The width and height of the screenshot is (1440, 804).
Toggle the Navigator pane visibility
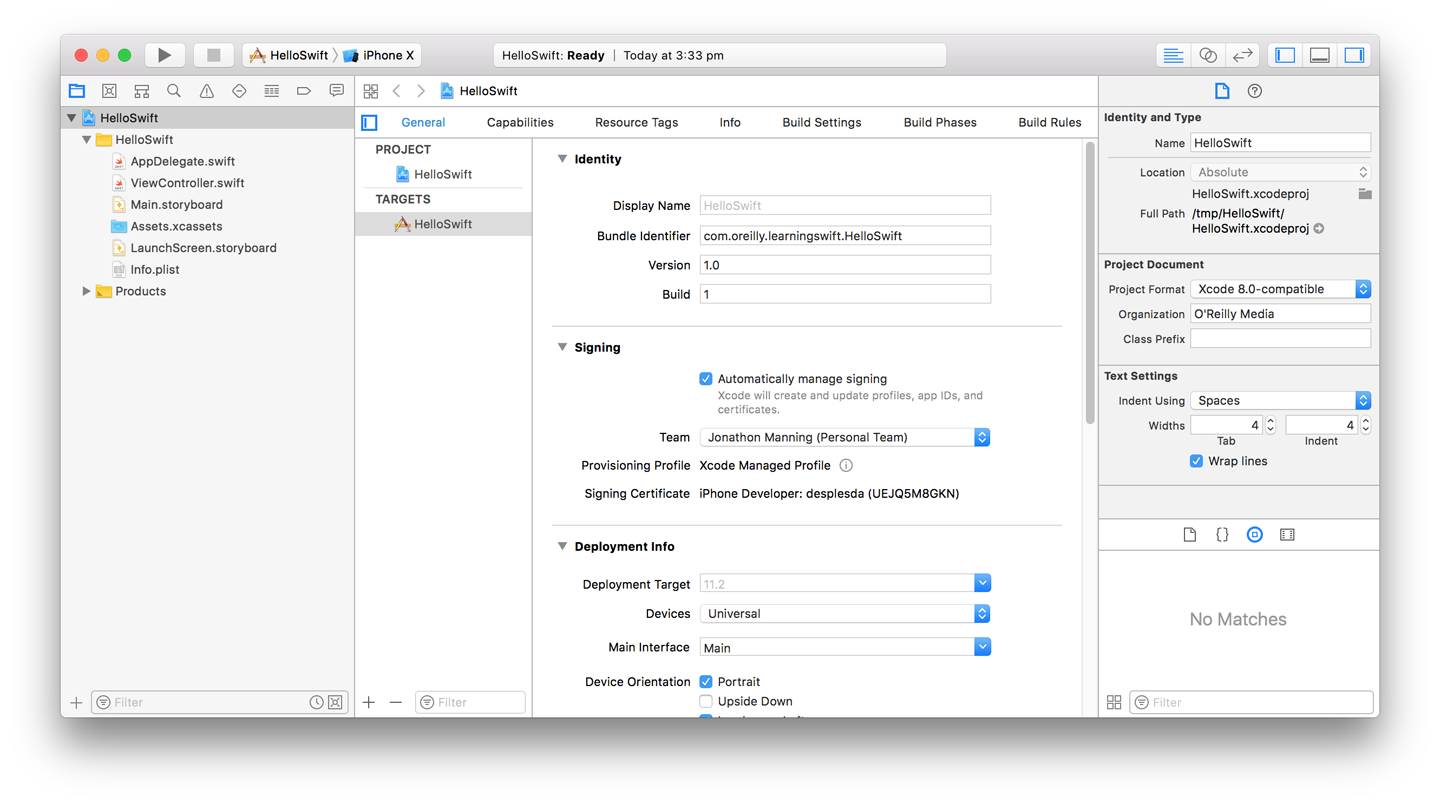(x=1285, y=55)
